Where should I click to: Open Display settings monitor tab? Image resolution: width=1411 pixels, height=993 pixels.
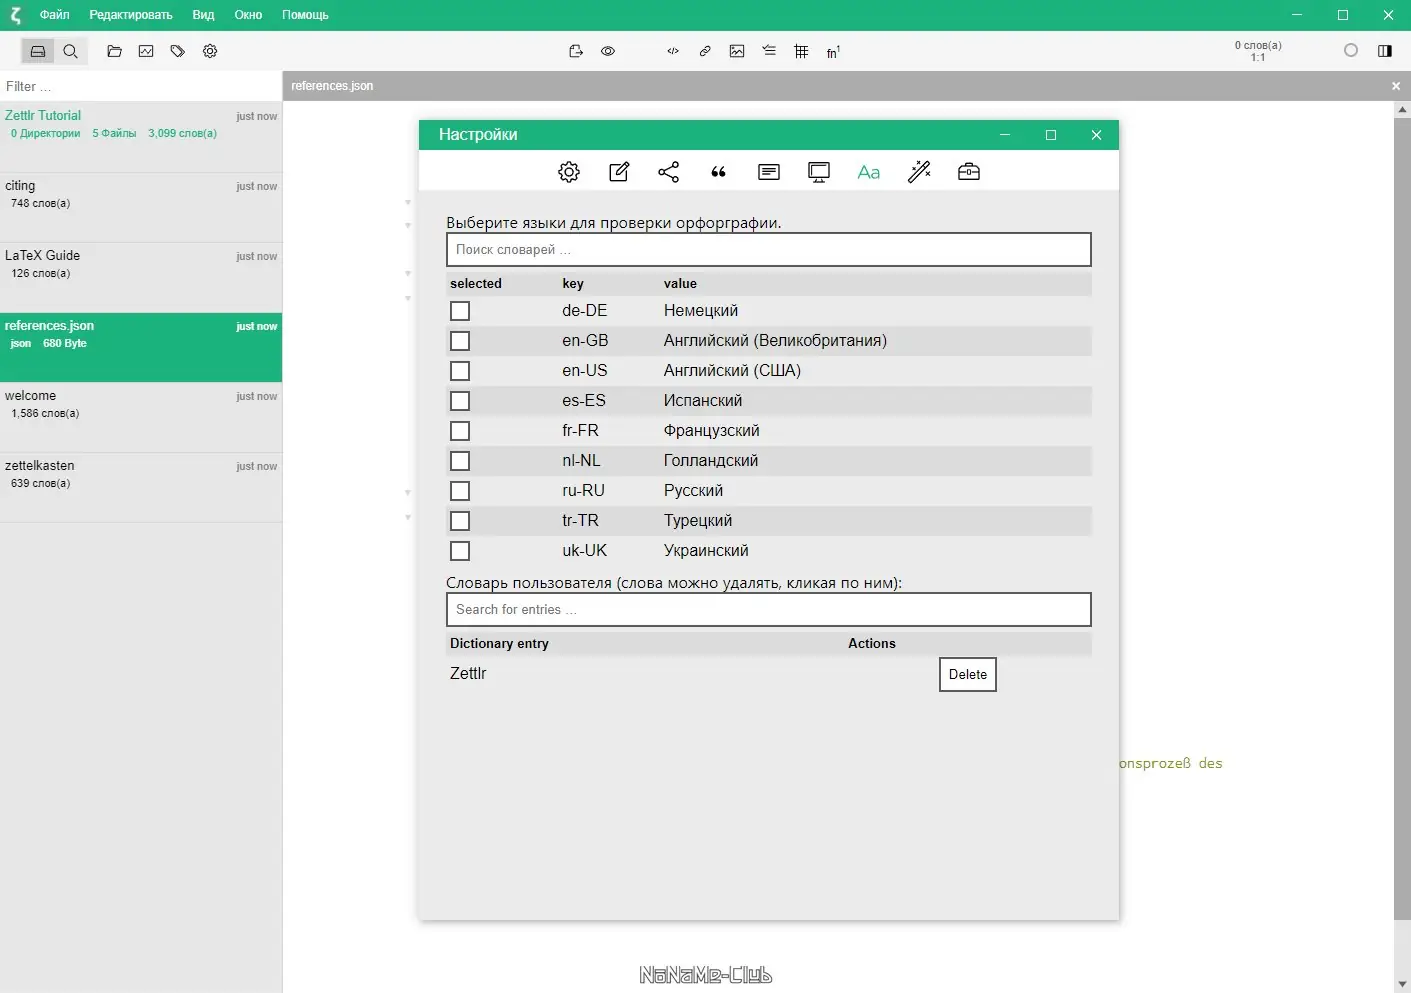819,172
